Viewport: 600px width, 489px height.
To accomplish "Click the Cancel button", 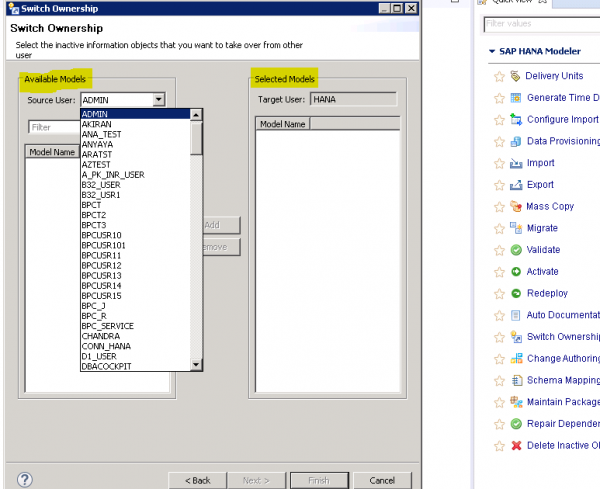I will (382, 480).
